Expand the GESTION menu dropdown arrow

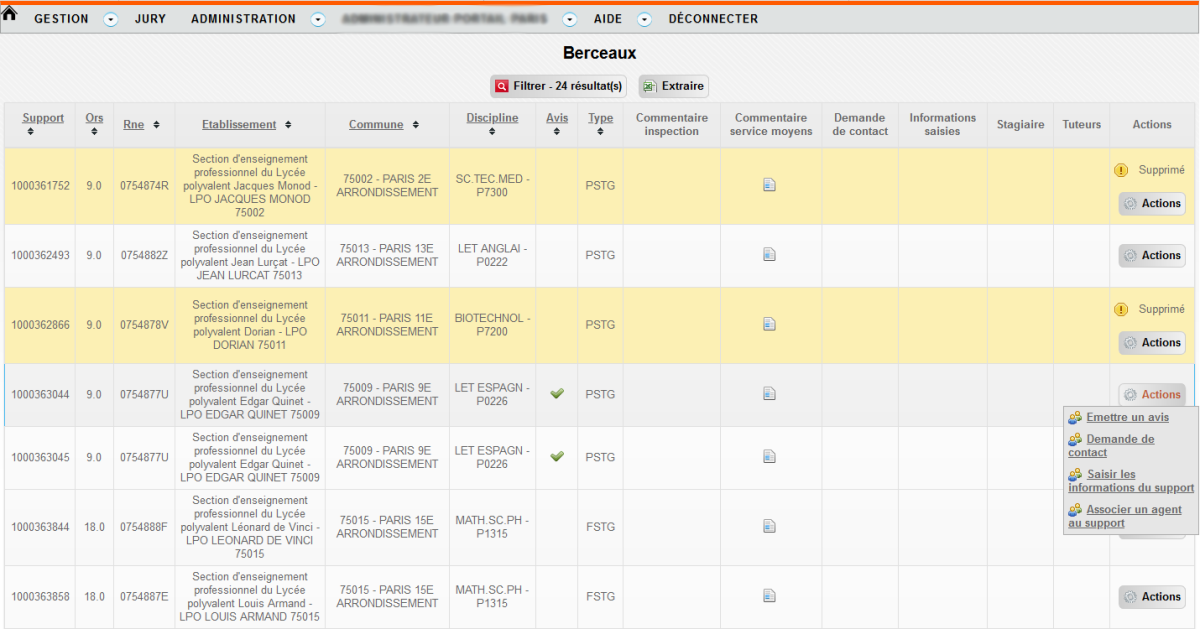[111, 20]
